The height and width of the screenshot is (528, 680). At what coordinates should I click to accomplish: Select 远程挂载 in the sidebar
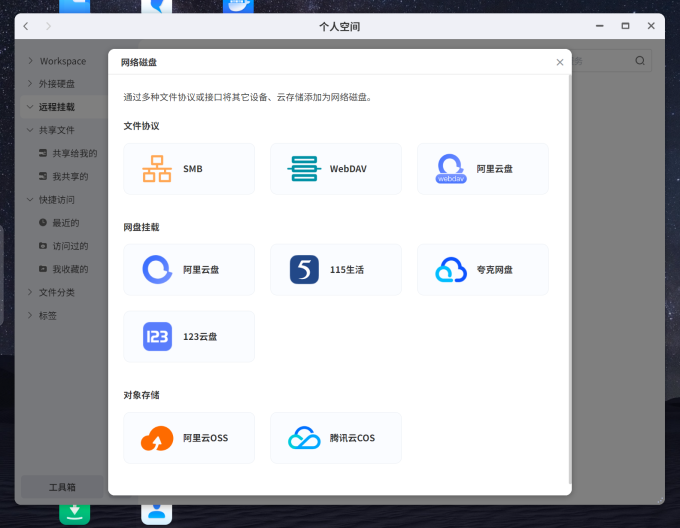(57, 107)
